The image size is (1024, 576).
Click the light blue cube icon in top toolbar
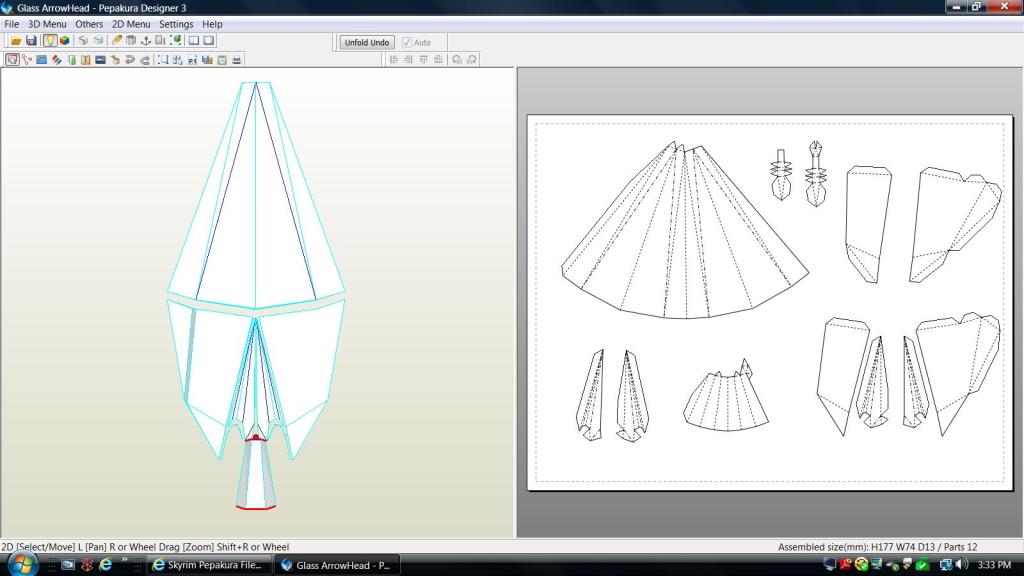pyautogui.click(x=99, y=40)
